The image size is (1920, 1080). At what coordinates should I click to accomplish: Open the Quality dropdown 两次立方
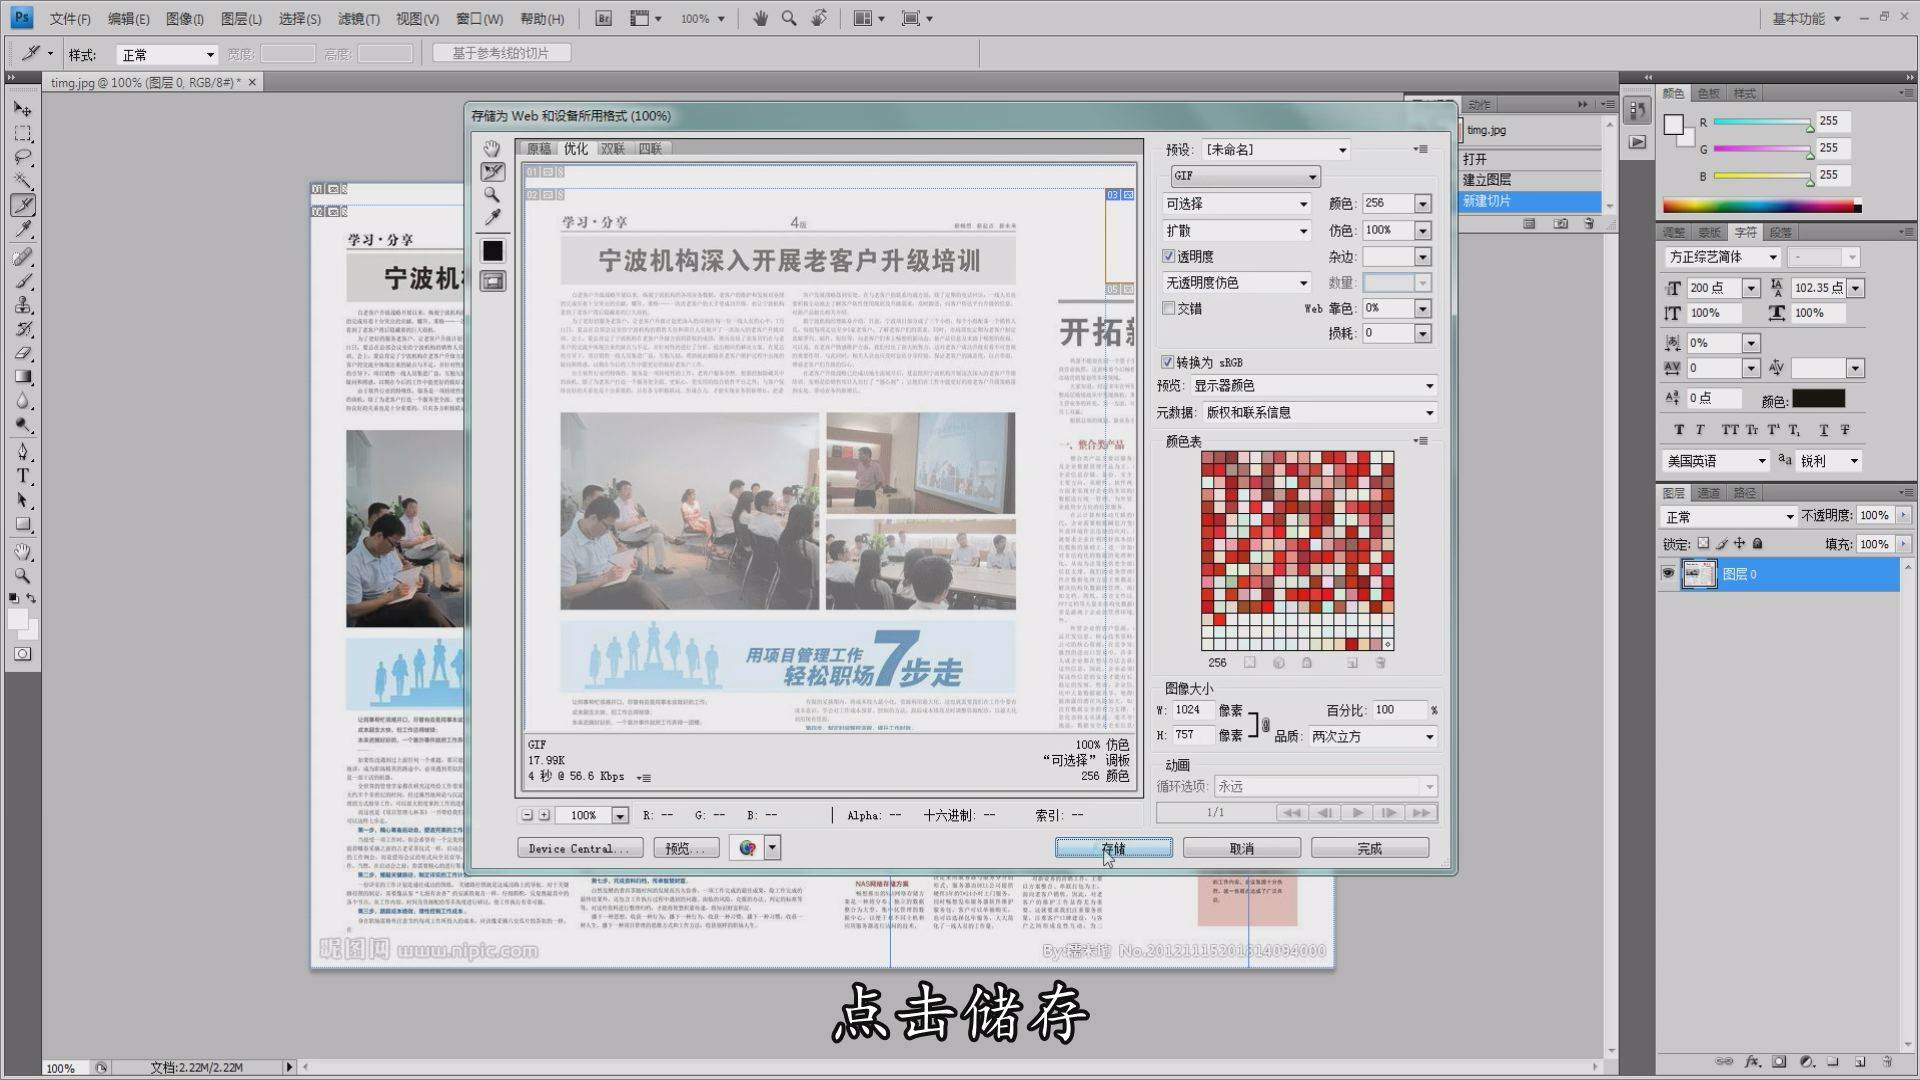pos(1373,736)
